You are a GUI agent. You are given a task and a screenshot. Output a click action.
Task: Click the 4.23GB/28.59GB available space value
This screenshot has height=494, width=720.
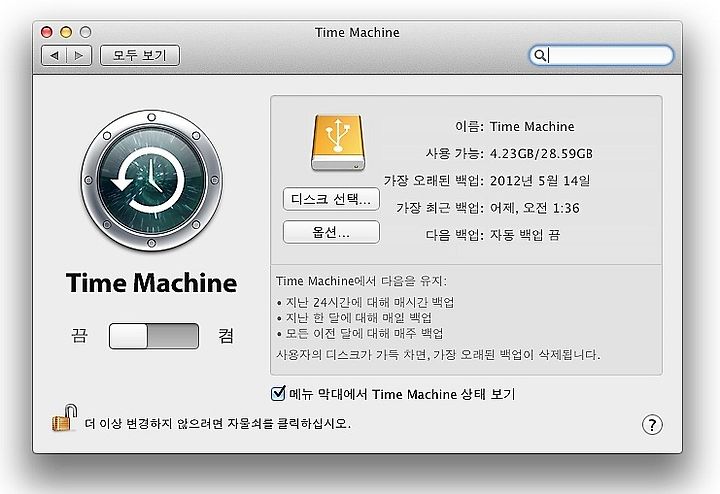tap(541, 153)
